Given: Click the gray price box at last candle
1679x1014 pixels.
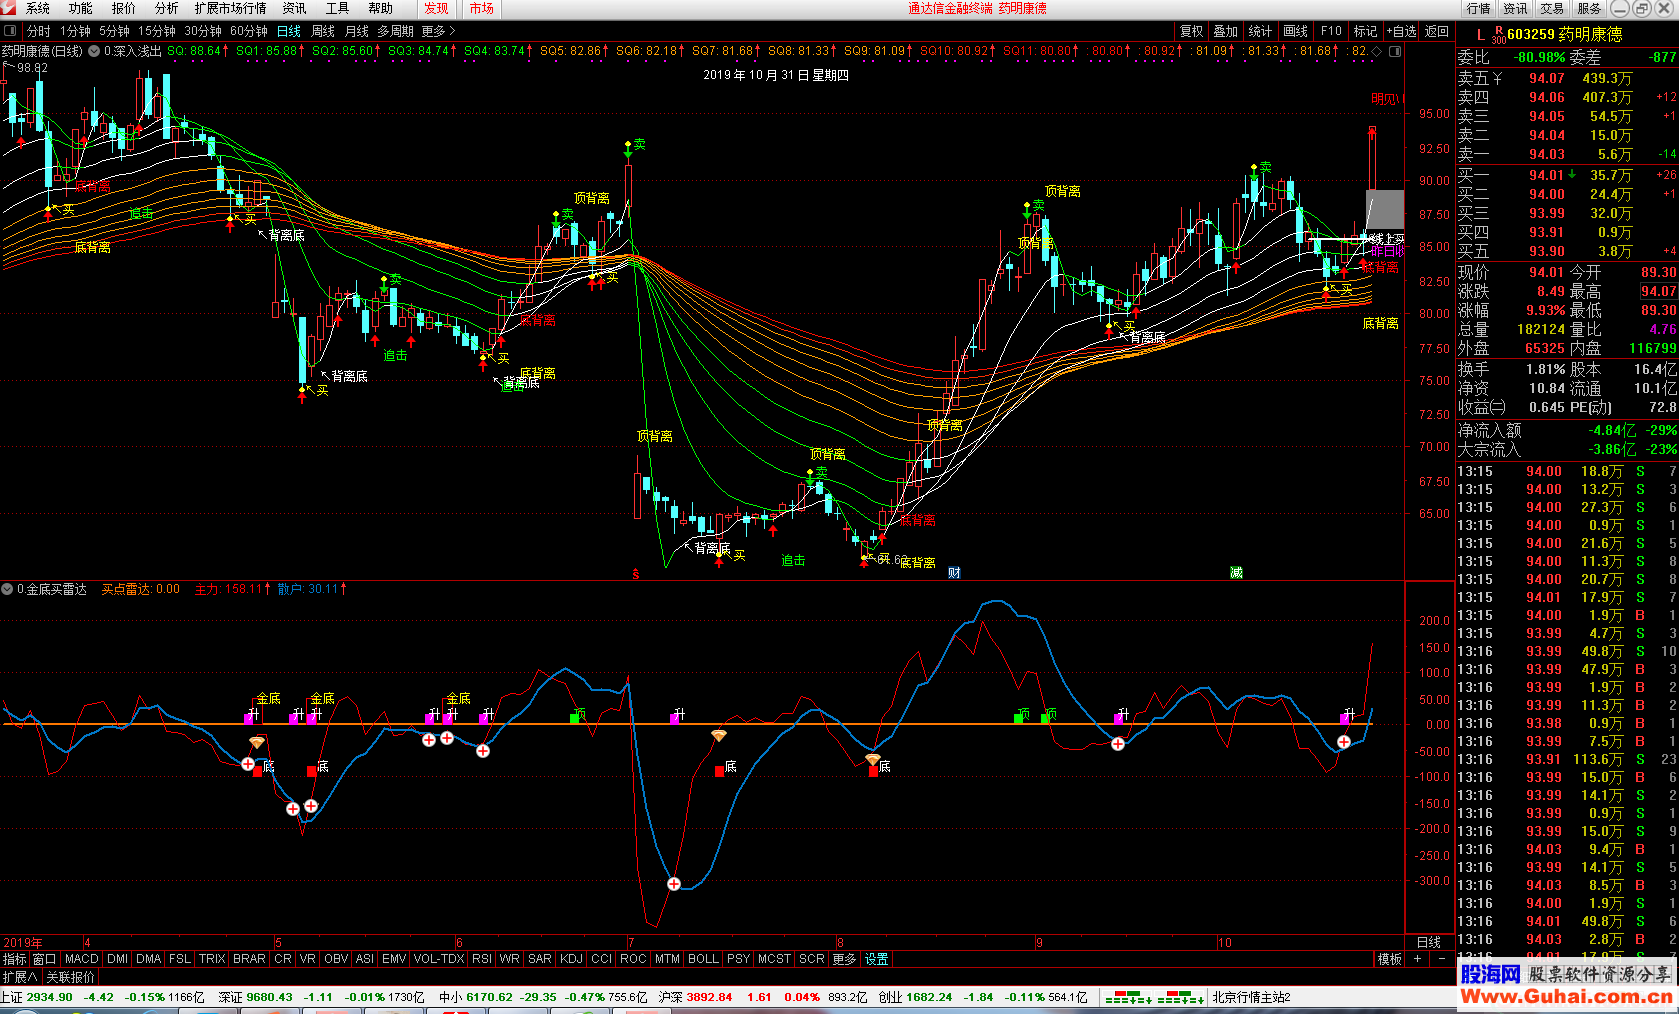Looking at the screenshot, I should [x=1385, y=209].
